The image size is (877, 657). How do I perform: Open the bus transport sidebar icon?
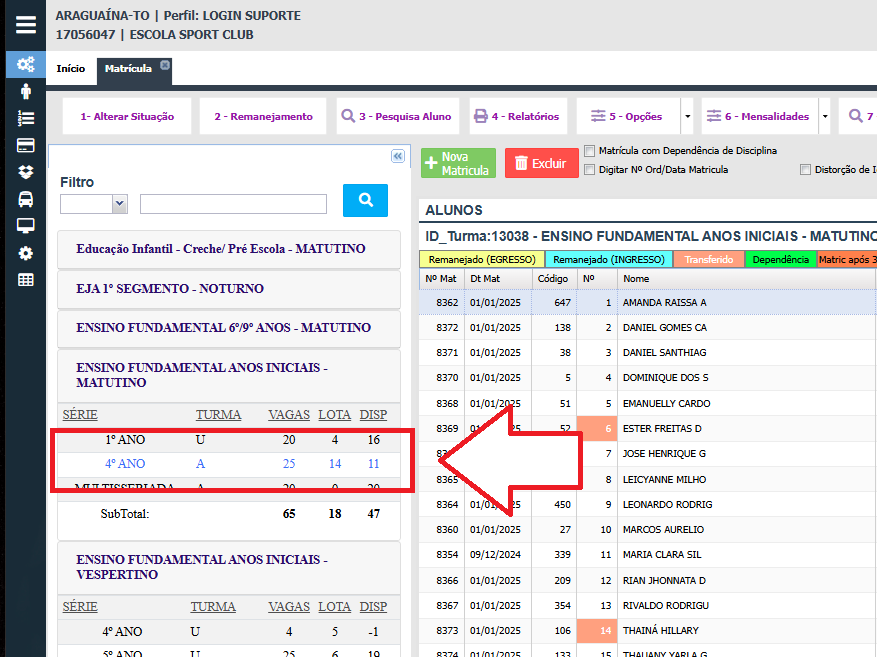tap(26, 199)
